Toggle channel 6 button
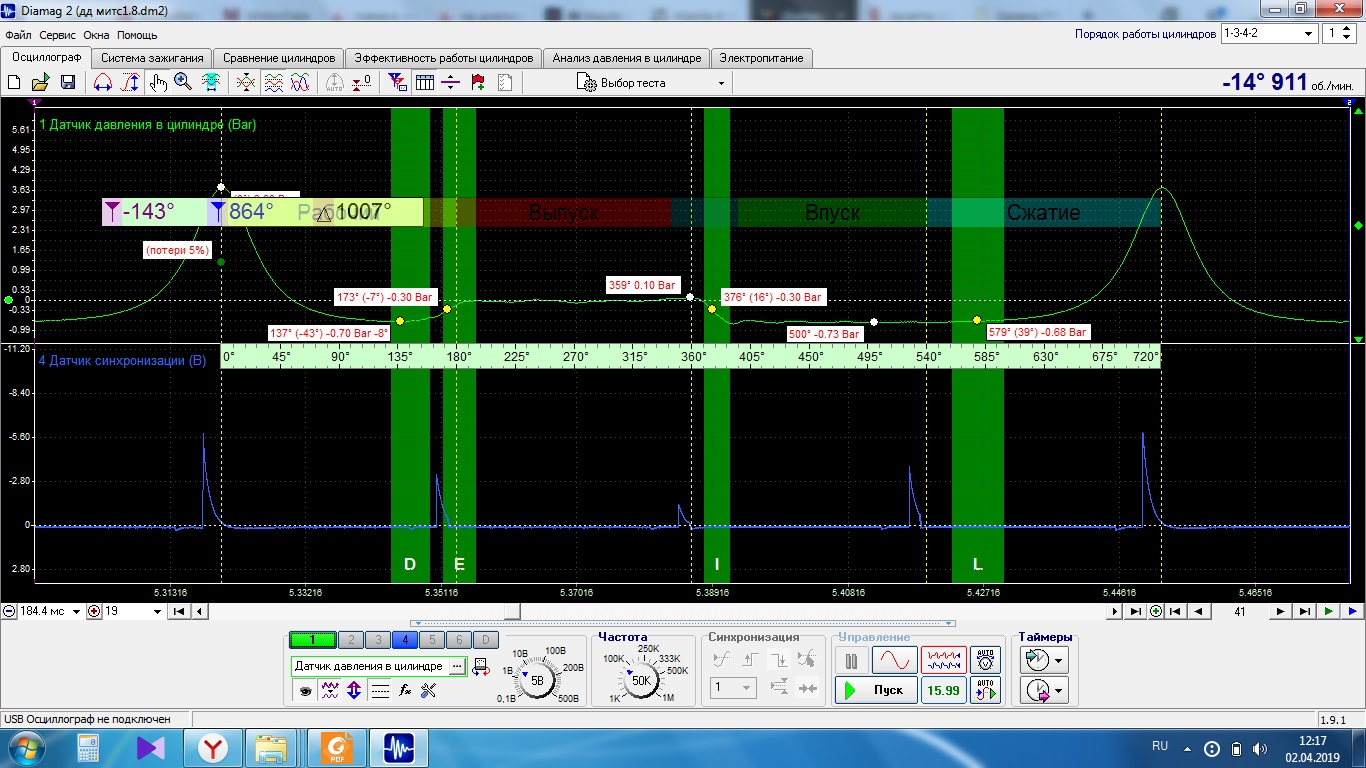Image resolution: width=1366 pixels, height=768 pixels. [x=458, y=640]
